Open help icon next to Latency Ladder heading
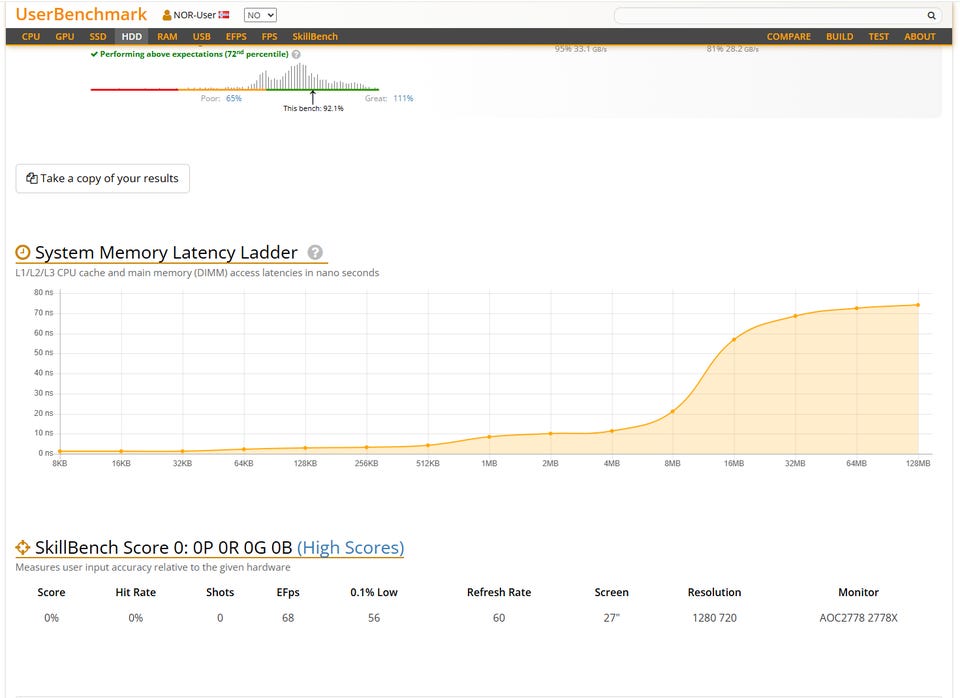The image size is (960, 698). pos(315,252)
